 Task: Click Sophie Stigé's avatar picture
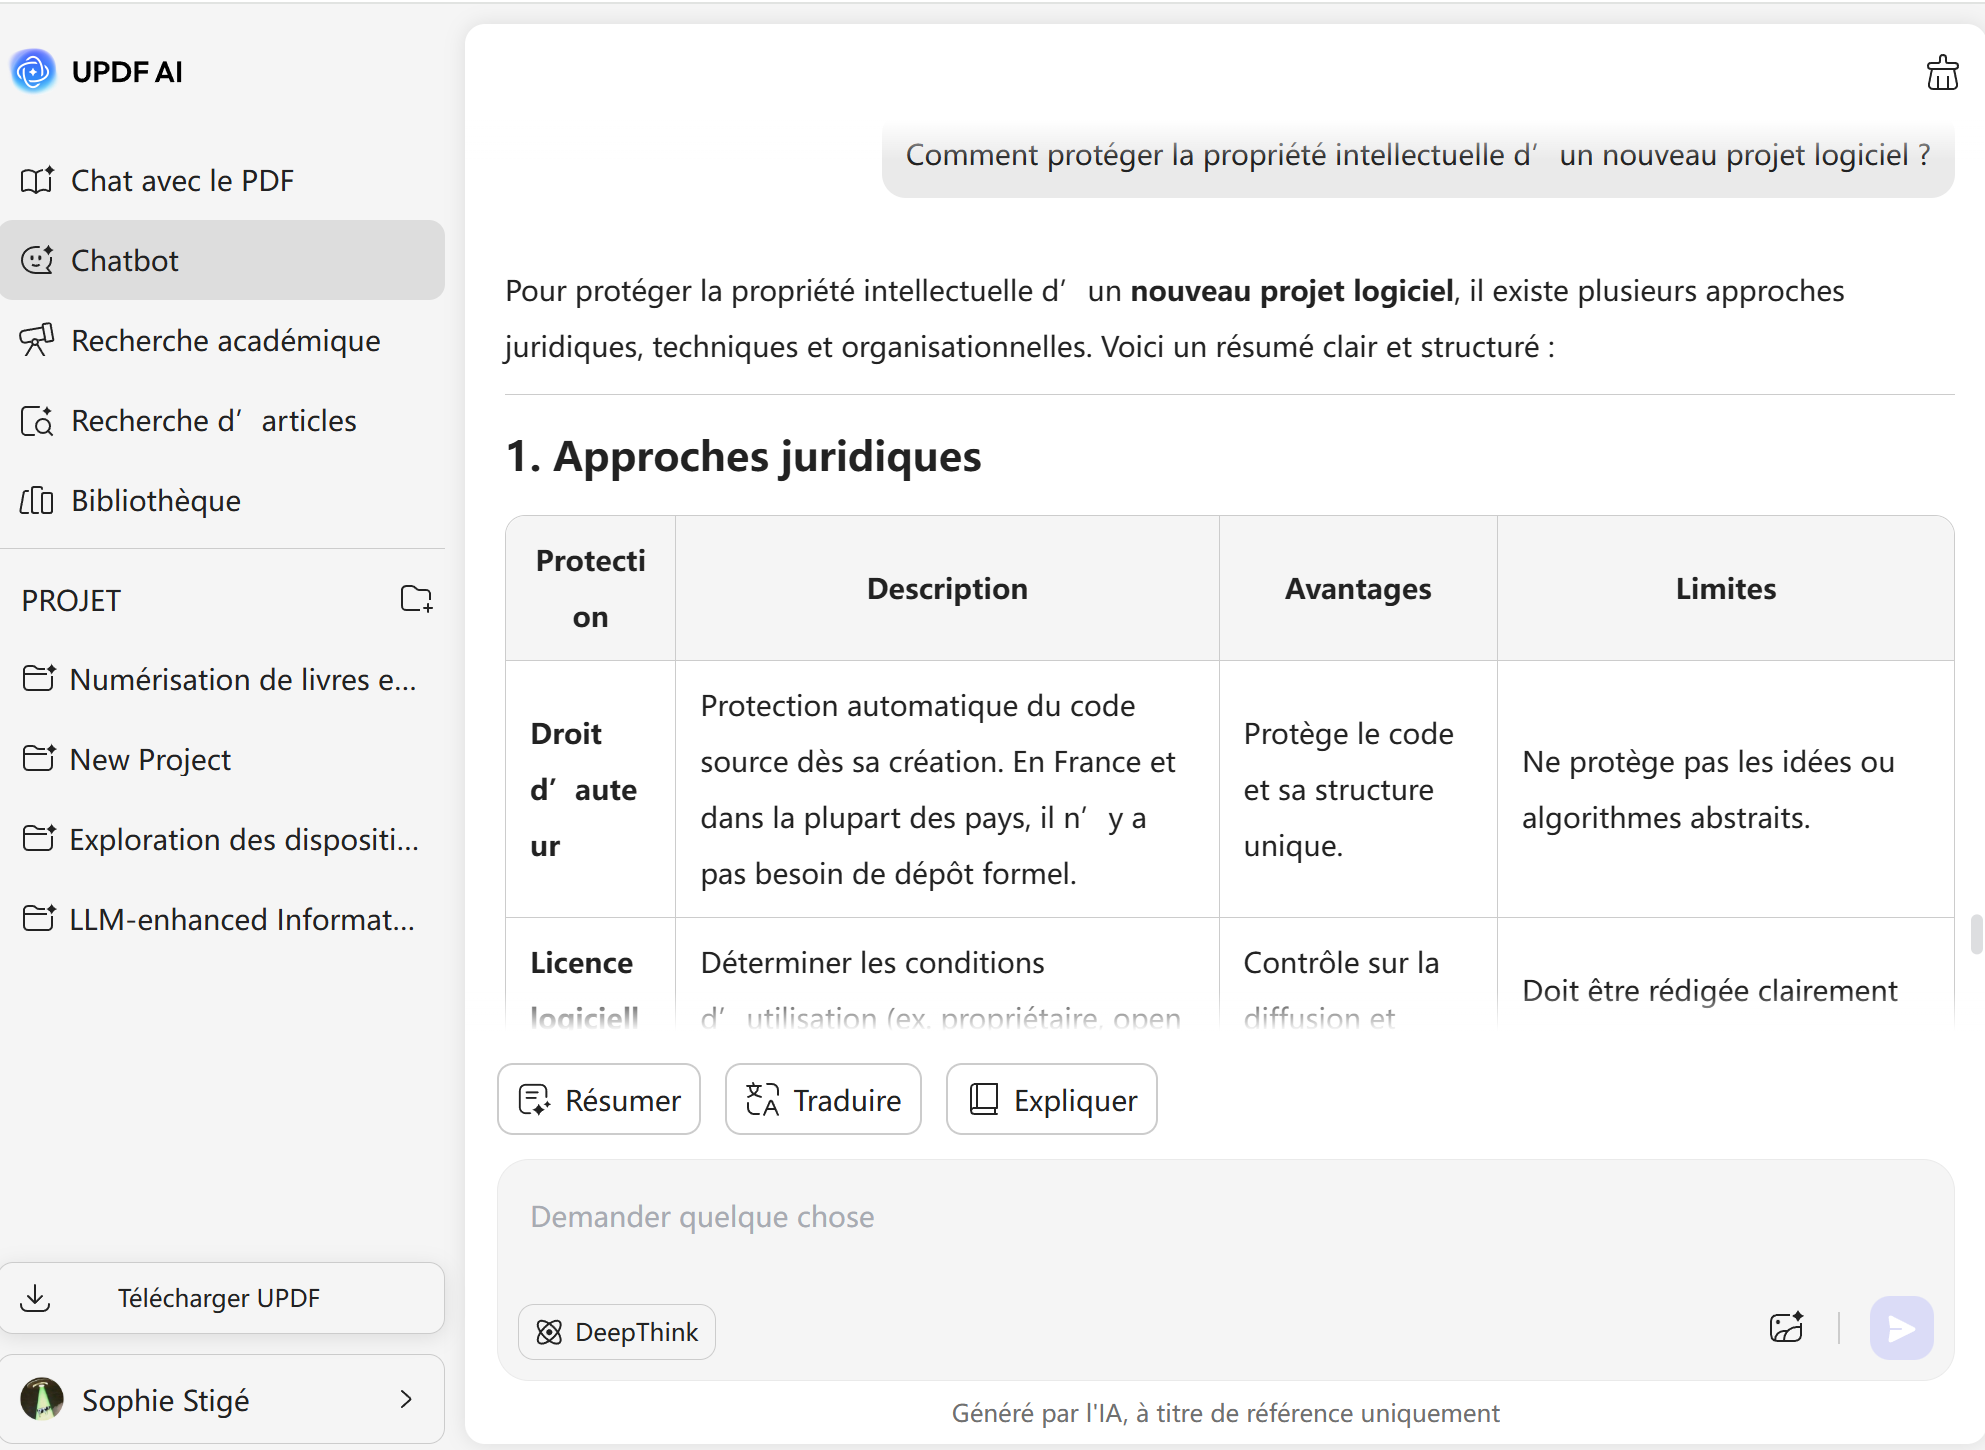point(42,1399)
